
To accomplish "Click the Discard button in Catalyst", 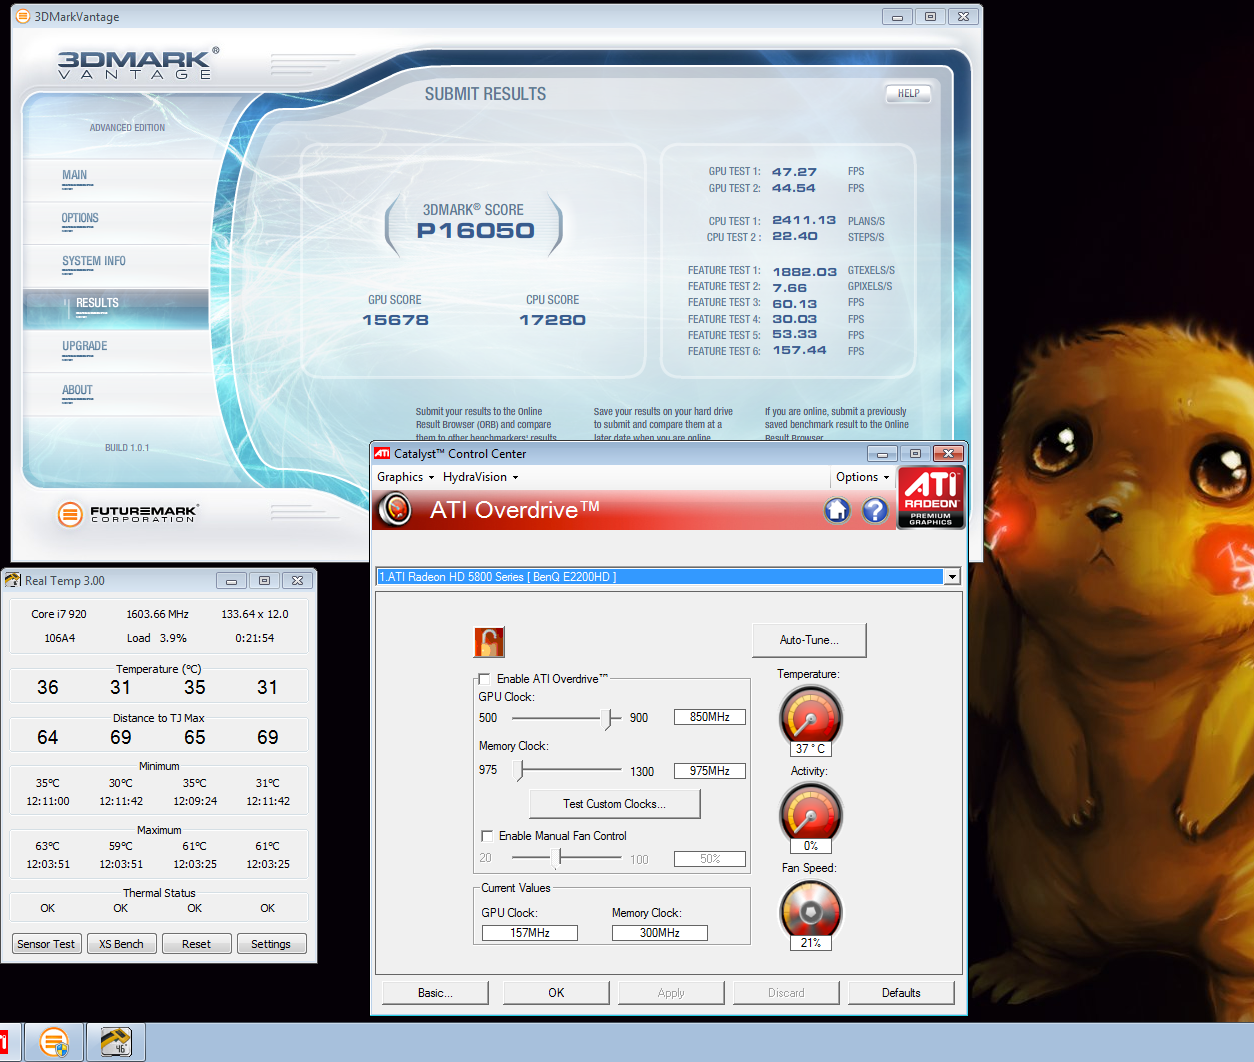I will tap(786, 993).
